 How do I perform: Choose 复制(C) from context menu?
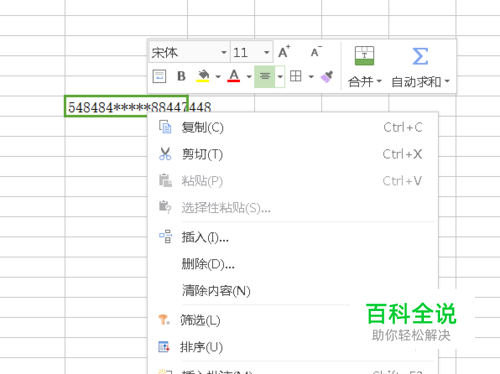pyautogui.click(x=293, y=127)
